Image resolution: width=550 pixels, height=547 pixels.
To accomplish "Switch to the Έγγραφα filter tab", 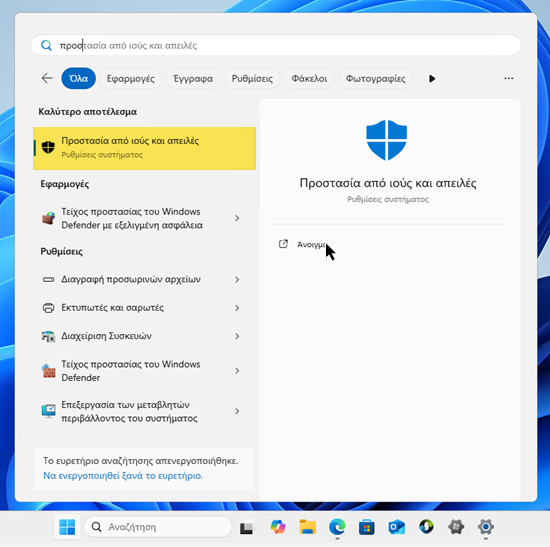I will click(193, 78).
